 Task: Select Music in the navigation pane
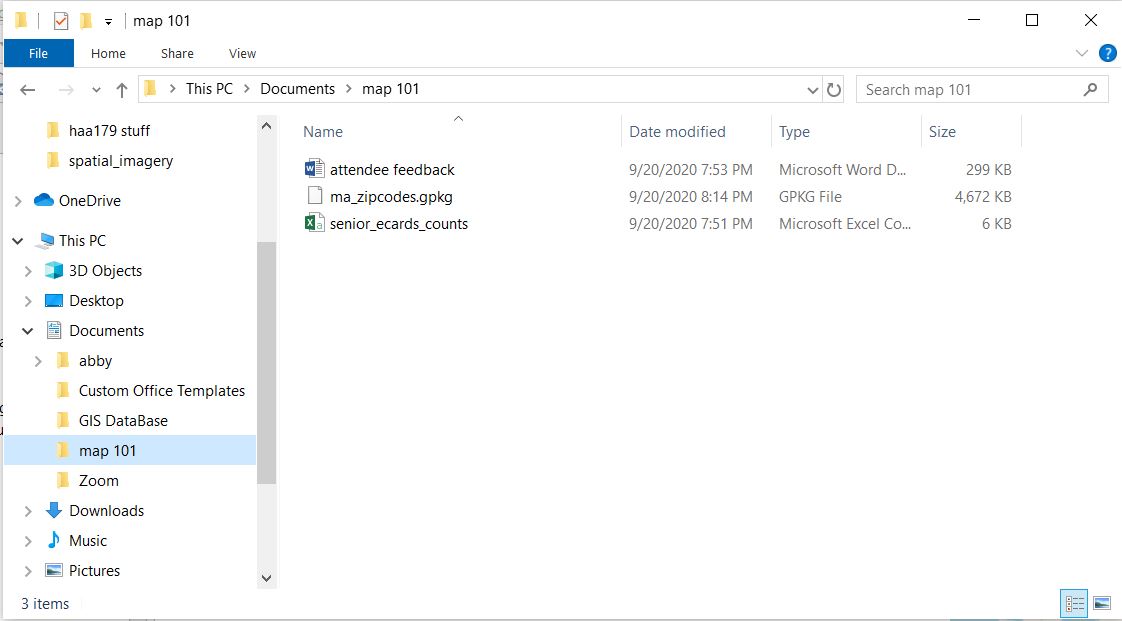87,541
